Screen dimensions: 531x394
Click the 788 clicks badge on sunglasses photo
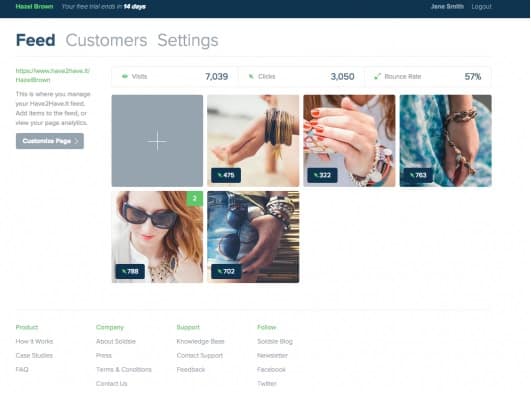[x=130, y=271]
